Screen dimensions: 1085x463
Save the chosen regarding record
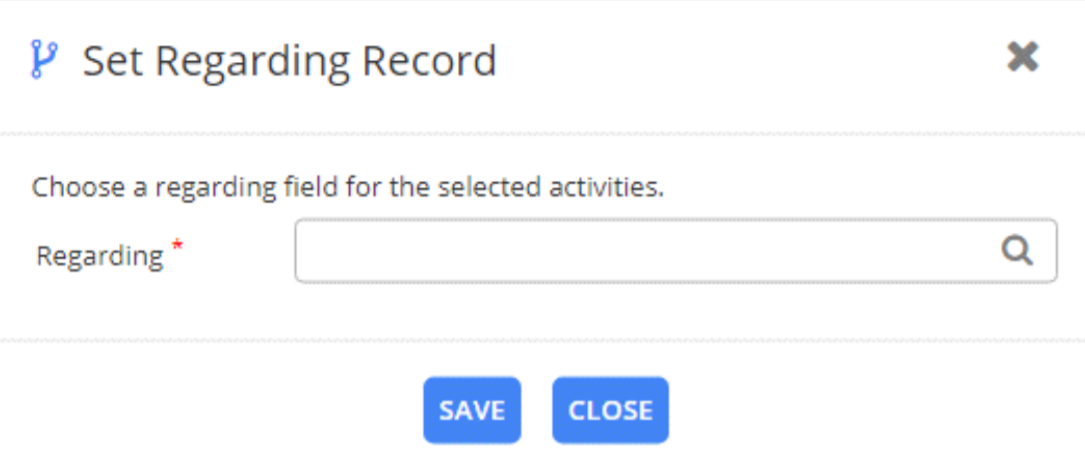472,410
